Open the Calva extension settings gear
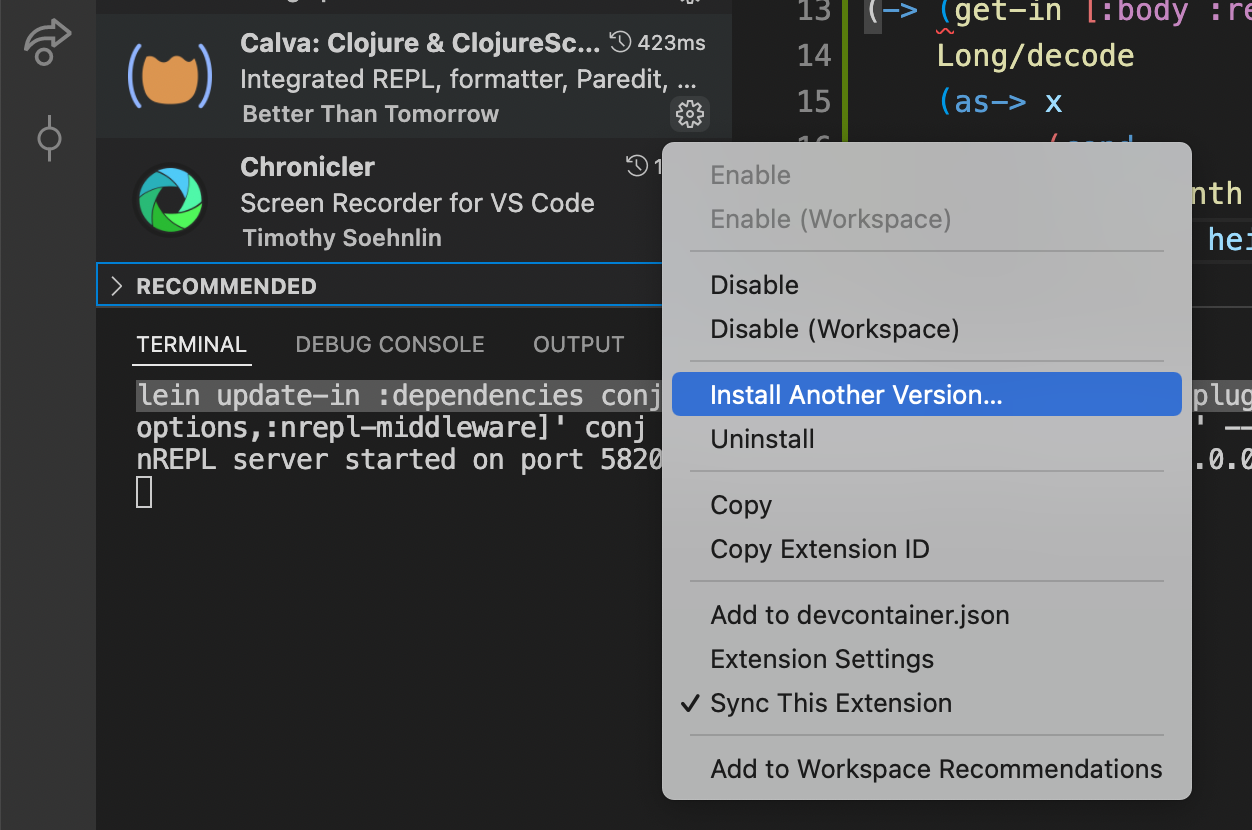Viewport: 1252px width, 830px height. pos(689,114)
